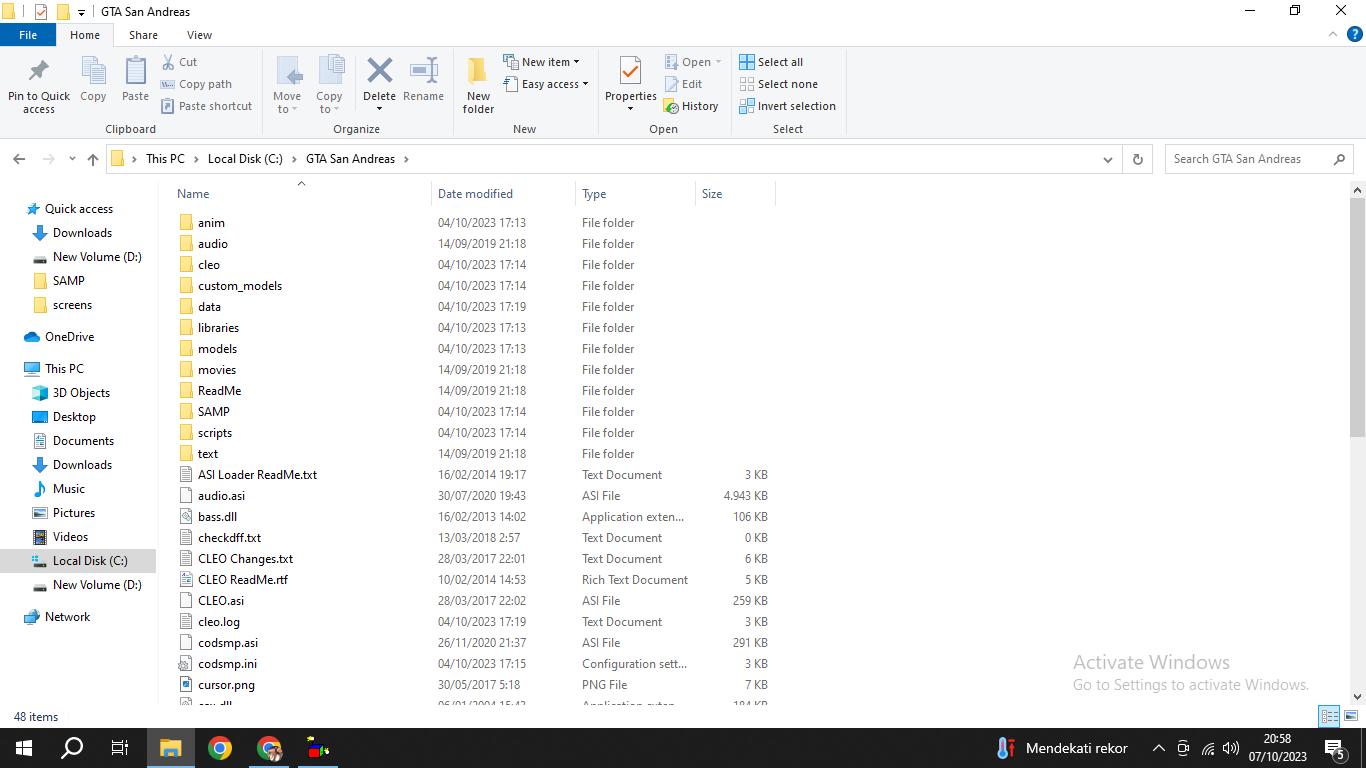Click the Search GTA San Andreas box

coord(1259,159)
